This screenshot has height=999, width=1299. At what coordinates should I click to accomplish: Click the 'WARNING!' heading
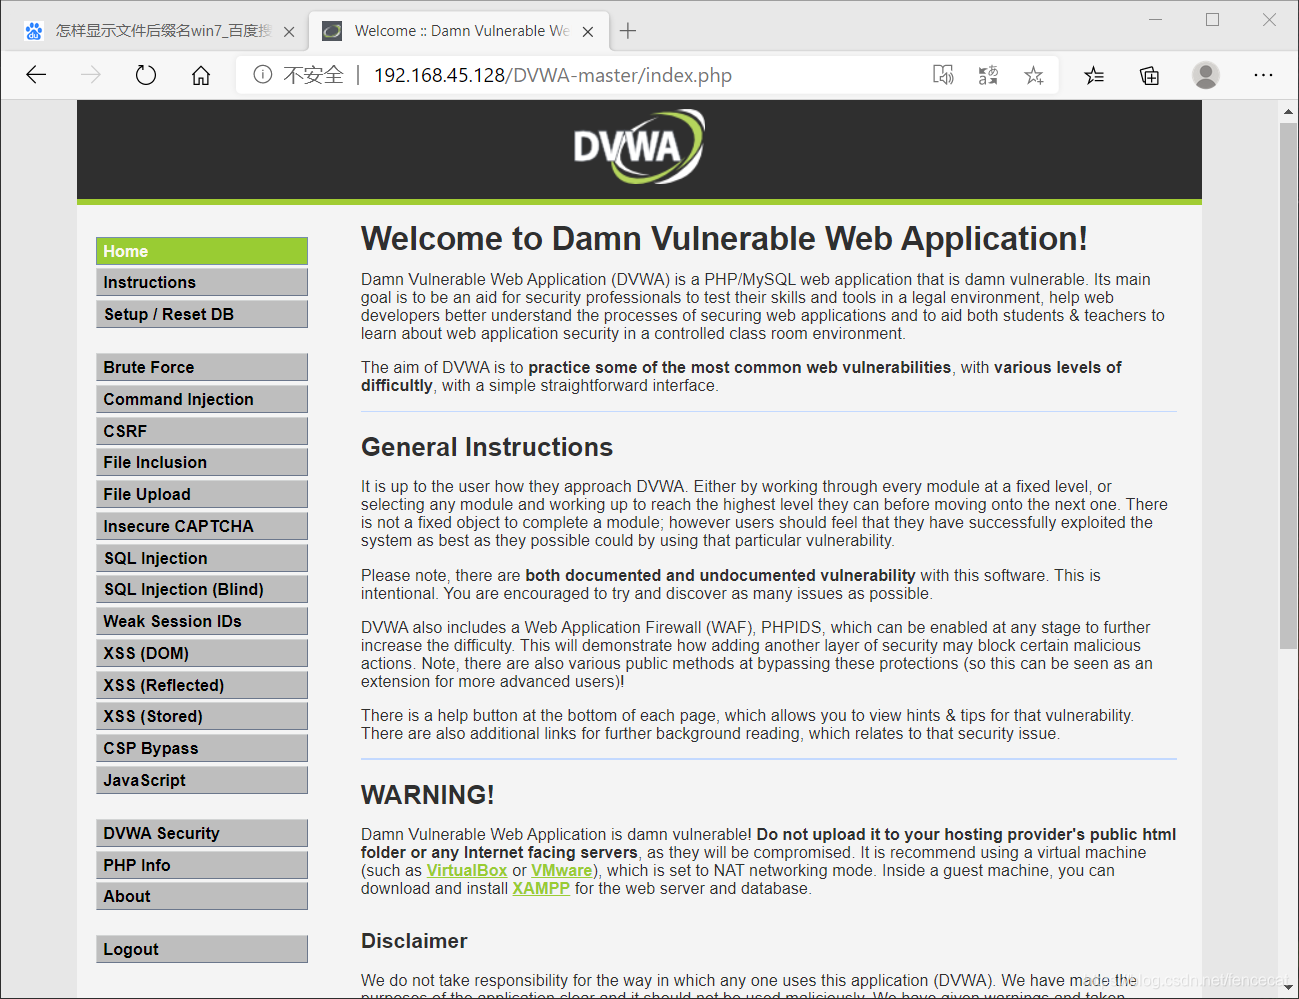pyautogui.click(x=428, y=795)
